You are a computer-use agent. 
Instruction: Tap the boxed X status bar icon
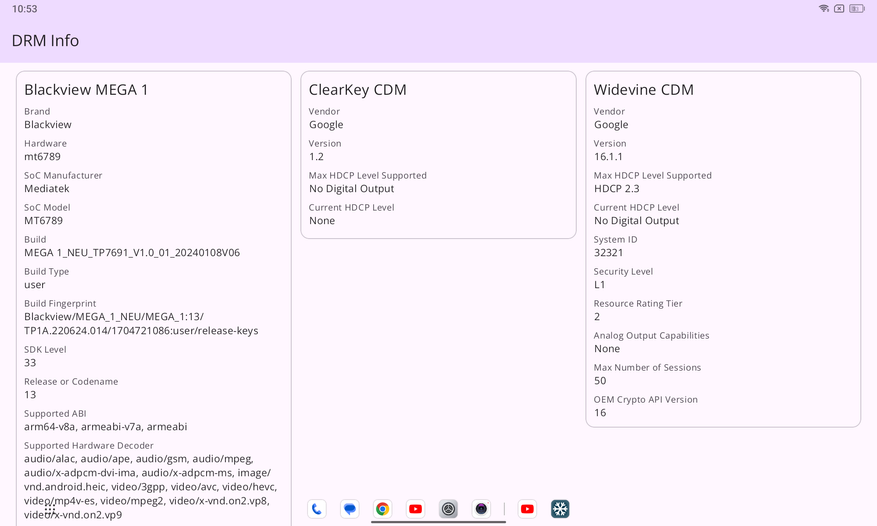click(839, 8)
